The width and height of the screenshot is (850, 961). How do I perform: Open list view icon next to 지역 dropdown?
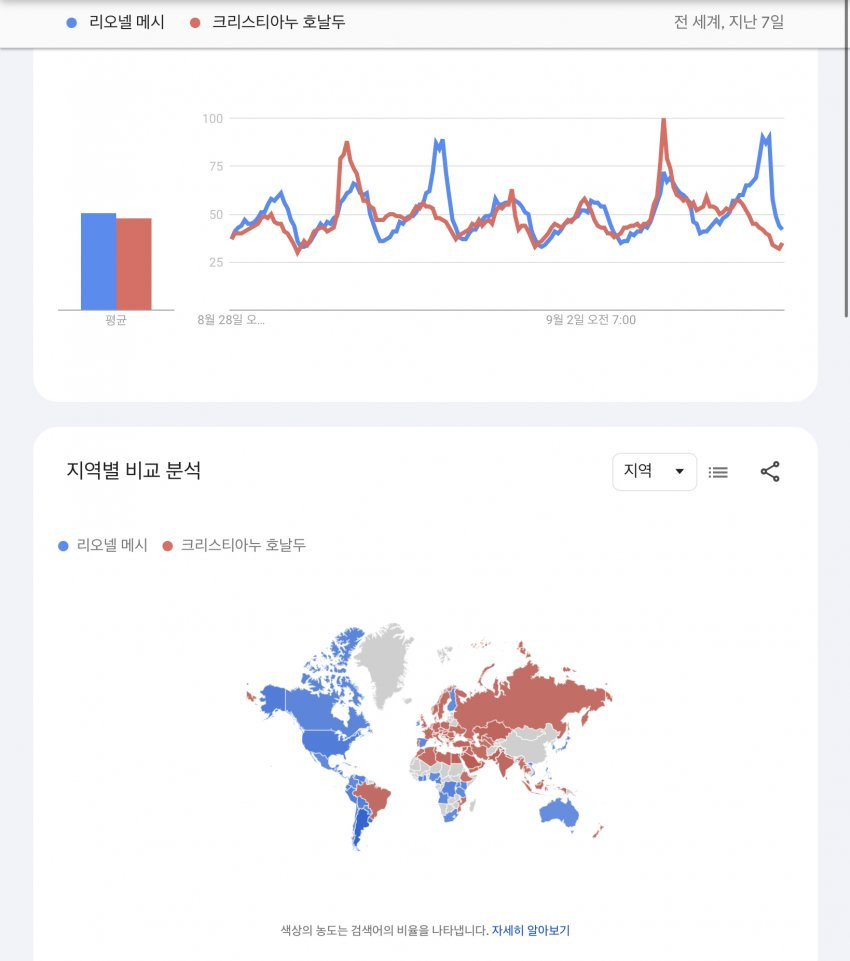point(718,472)
